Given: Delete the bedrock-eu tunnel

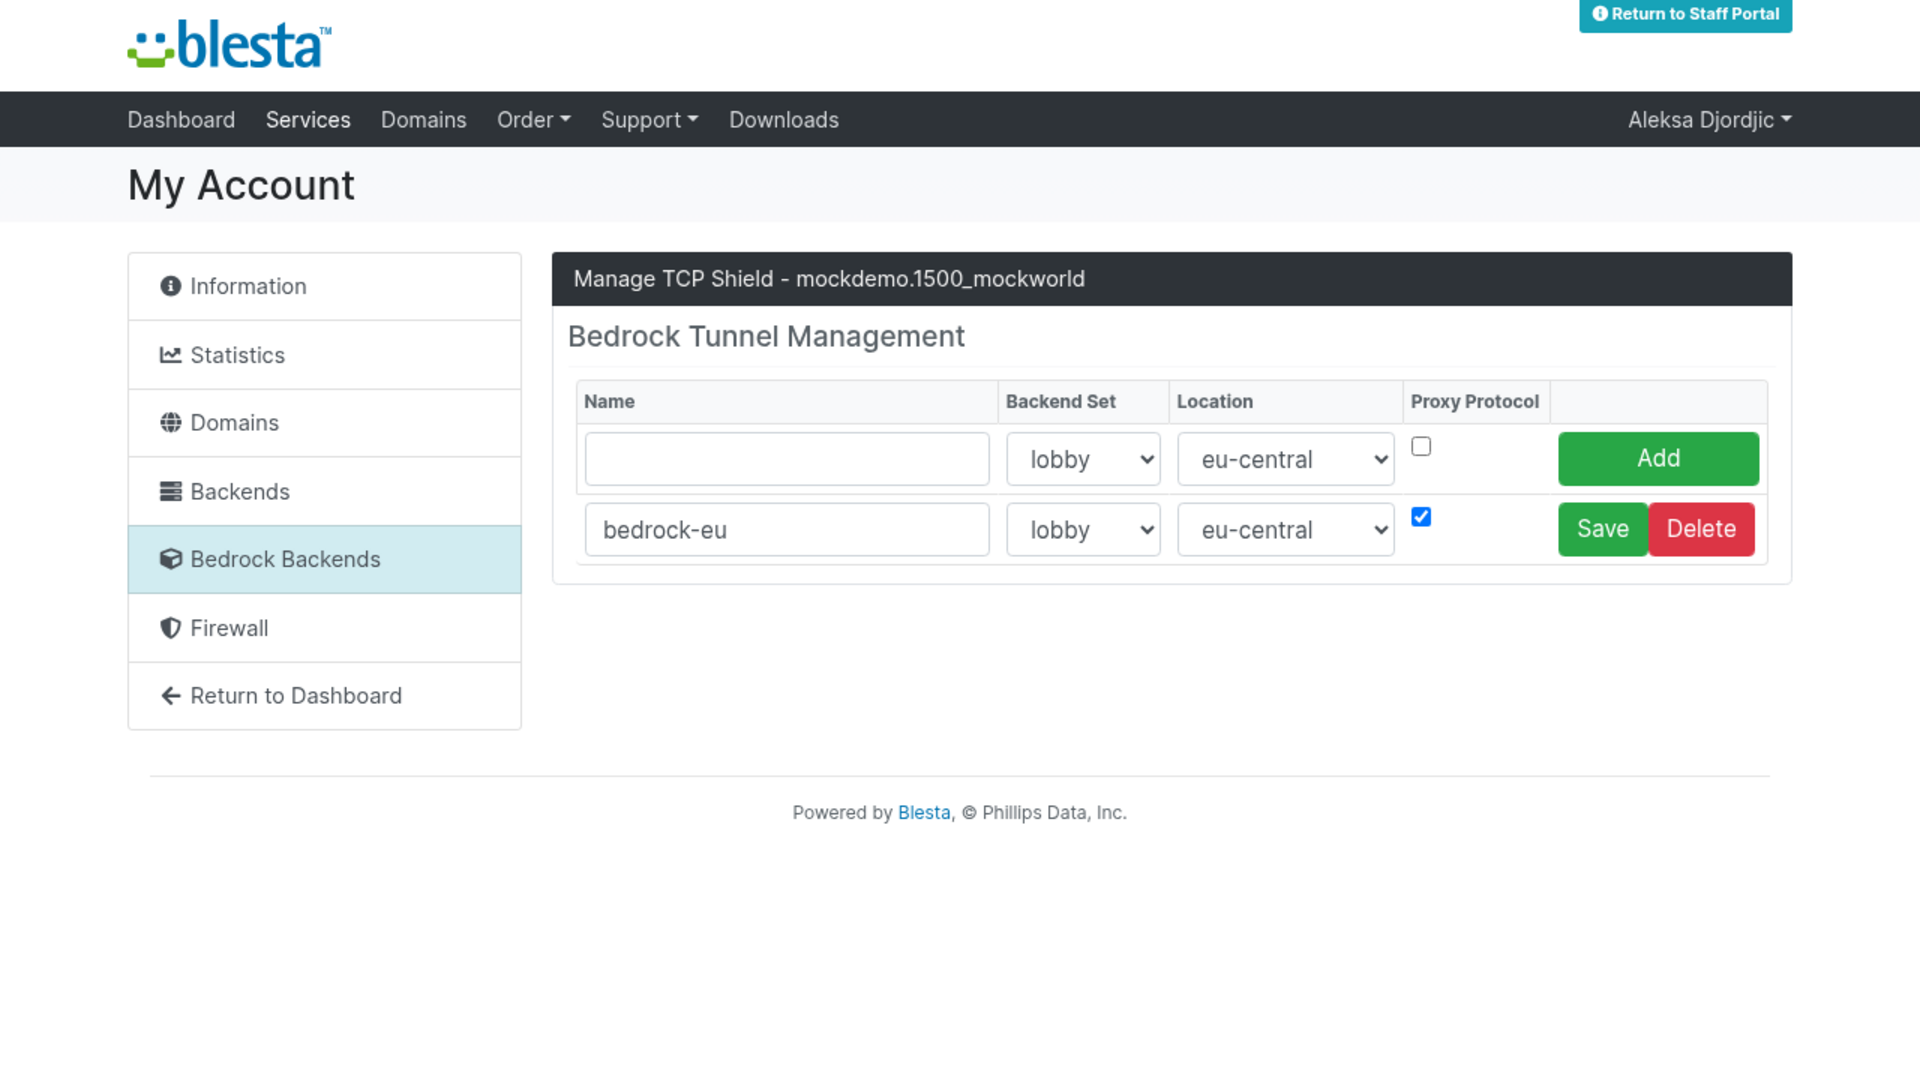Looking at the screenshot, I should pos(1701,529).
